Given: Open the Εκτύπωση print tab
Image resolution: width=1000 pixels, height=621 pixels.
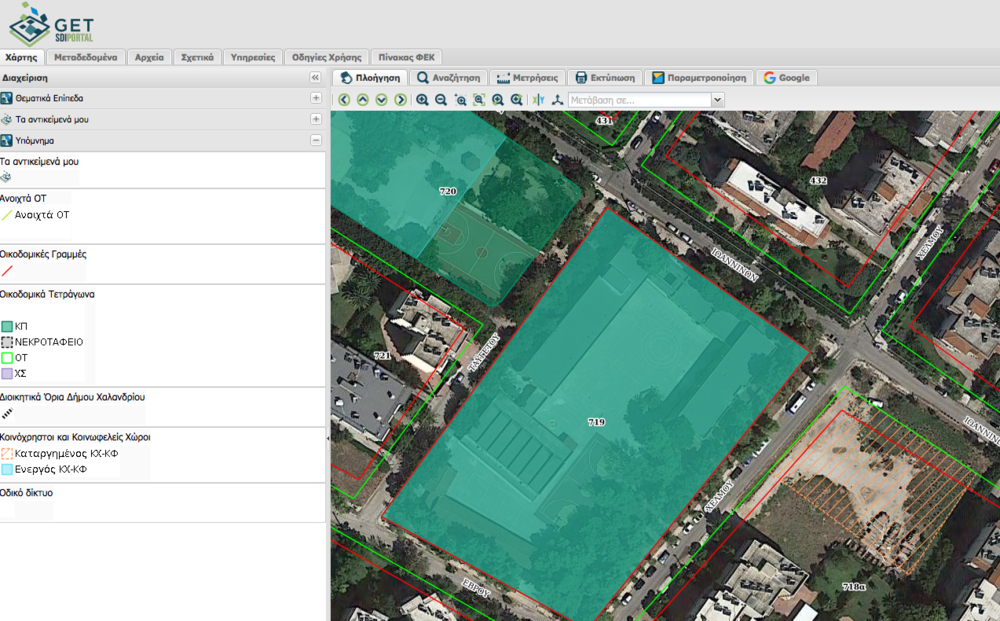Looking at the screenshot, I should coord(604,77).
